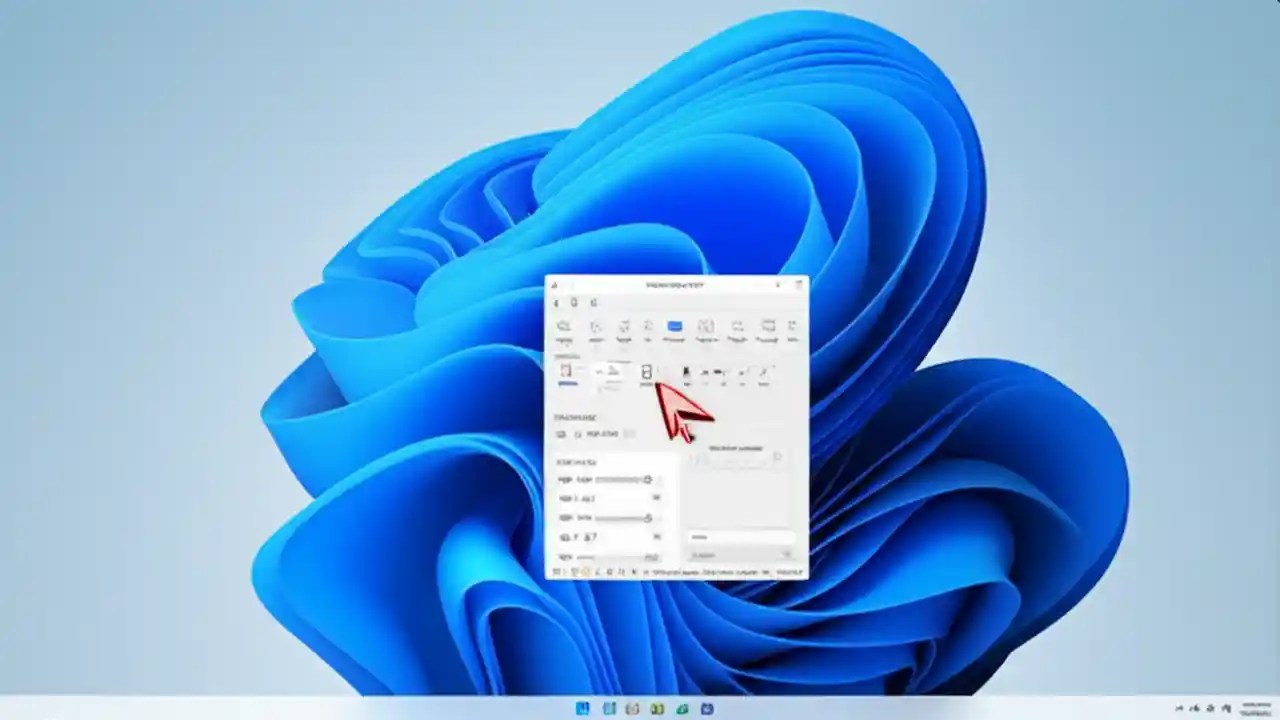Switch to the second toolbar section of the dialog
Viewport: 1280px width, 720px height.
click(x=574, y=302)
